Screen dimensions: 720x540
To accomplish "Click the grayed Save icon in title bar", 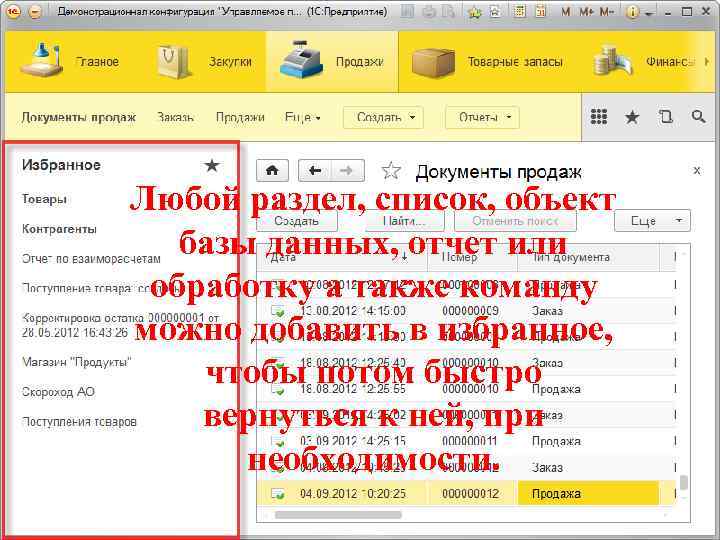I will click(x=407, y=11).
